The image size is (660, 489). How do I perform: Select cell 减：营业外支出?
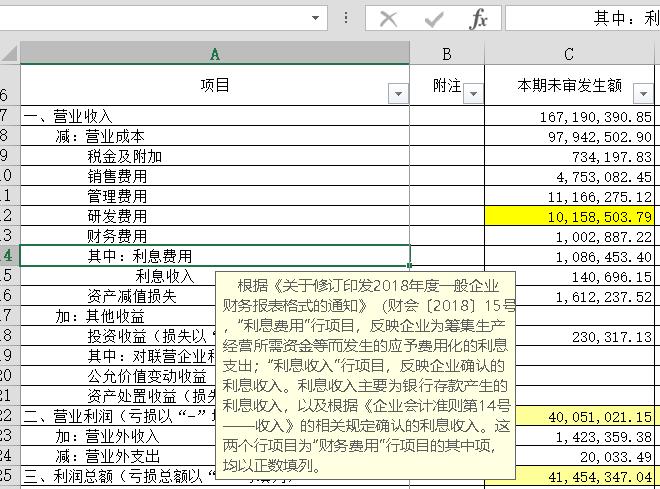[x=118, y=456]
